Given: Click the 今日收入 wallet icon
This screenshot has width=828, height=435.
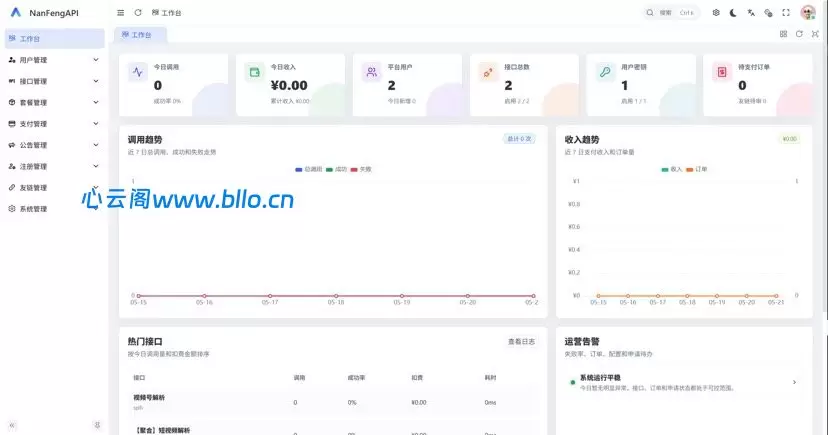Looking at the screenshot, I should (255, 72).
